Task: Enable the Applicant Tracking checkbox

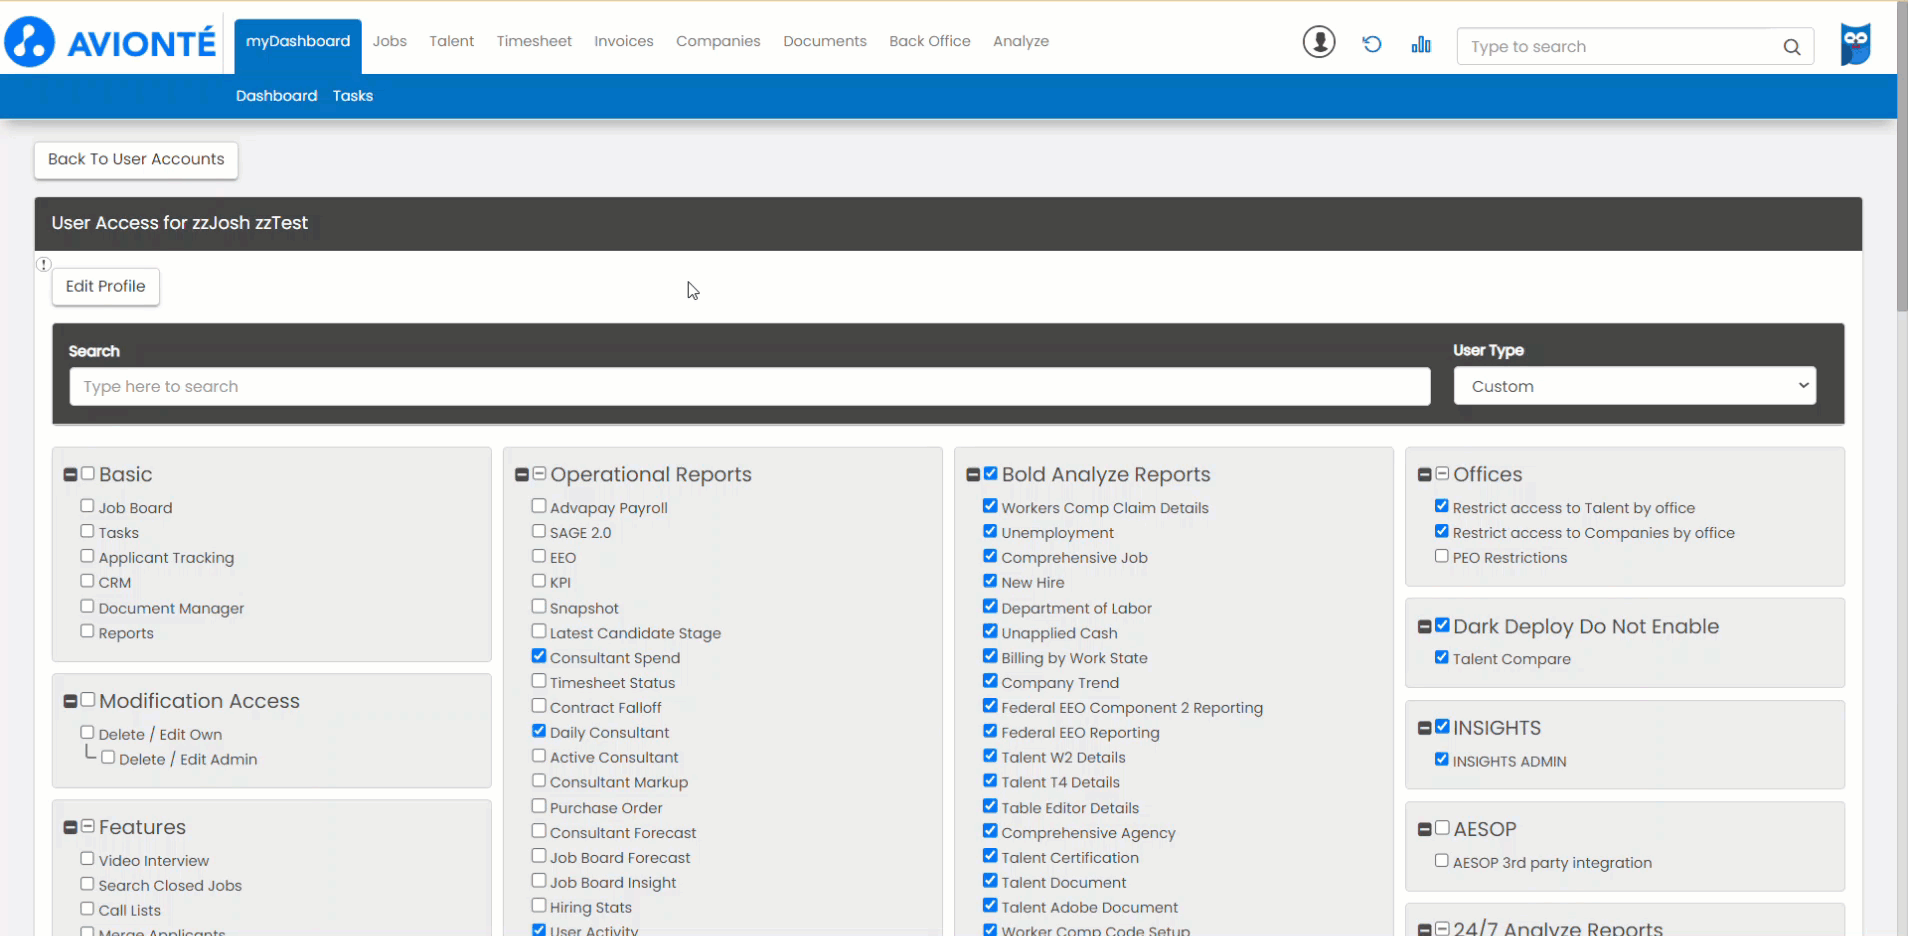Action: pos(87,556)
